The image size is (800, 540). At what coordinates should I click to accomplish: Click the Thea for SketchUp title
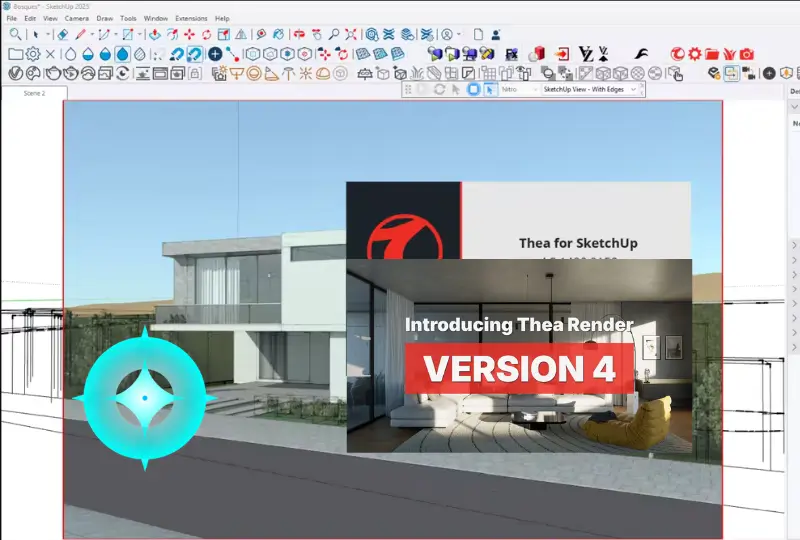578,243
